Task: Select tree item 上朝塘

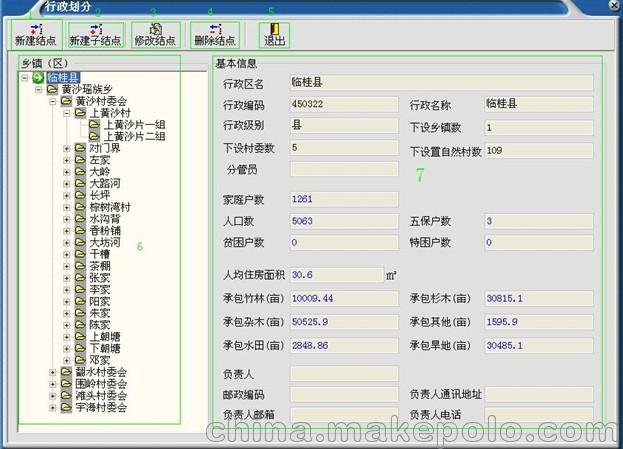Action: tap(105, 337)
